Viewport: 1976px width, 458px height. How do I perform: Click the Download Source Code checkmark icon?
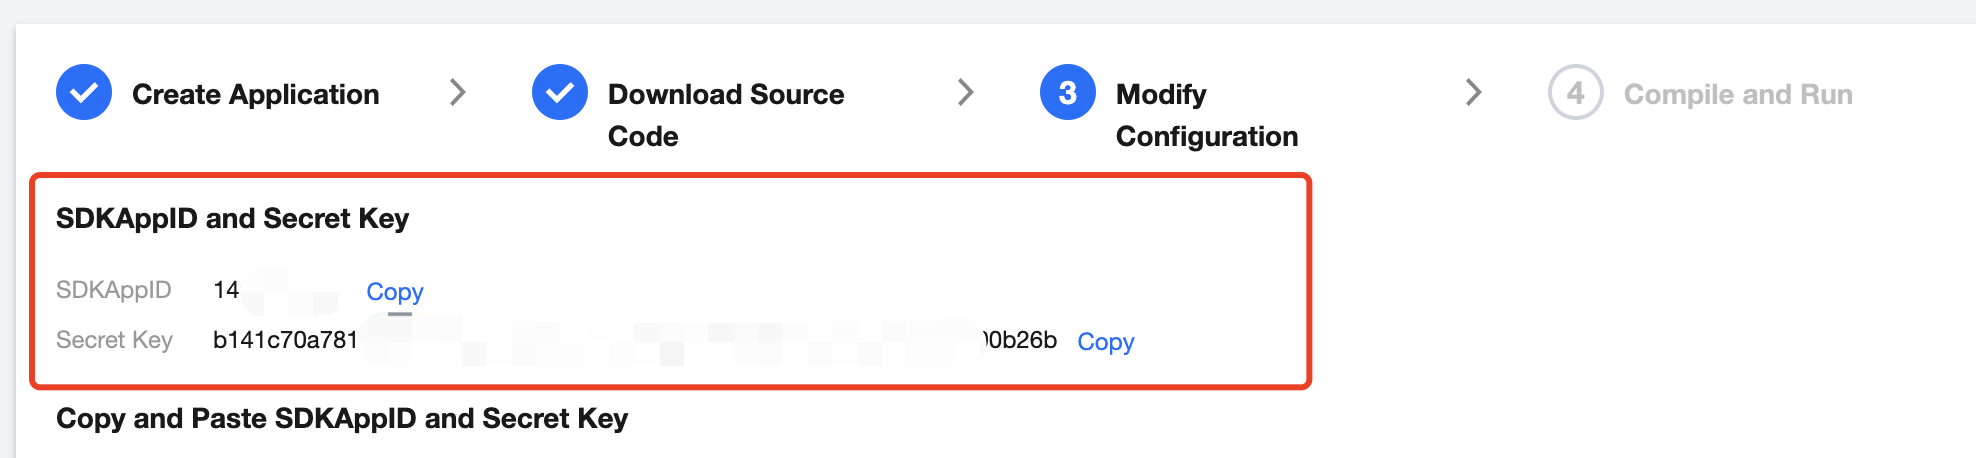pos(560,92)
